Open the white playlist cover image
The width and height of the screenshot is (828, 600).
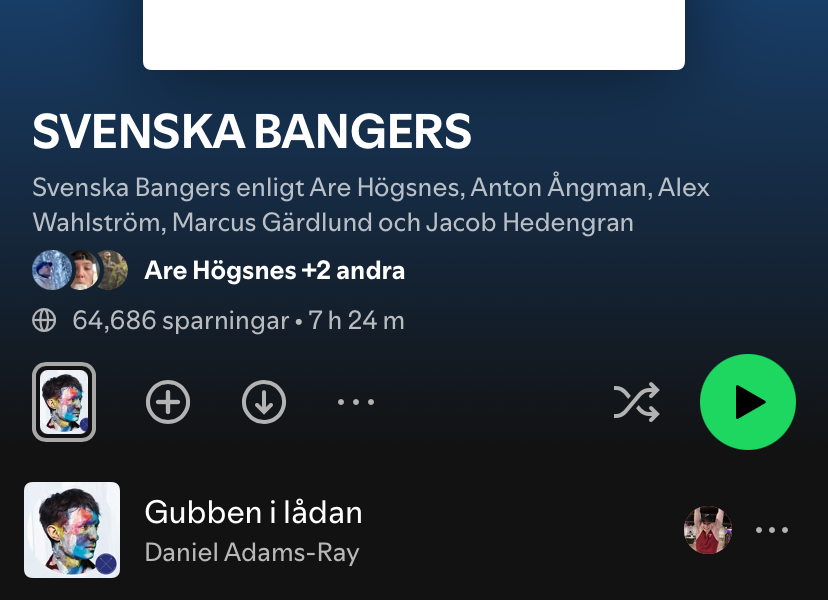[x=414, y=35]
